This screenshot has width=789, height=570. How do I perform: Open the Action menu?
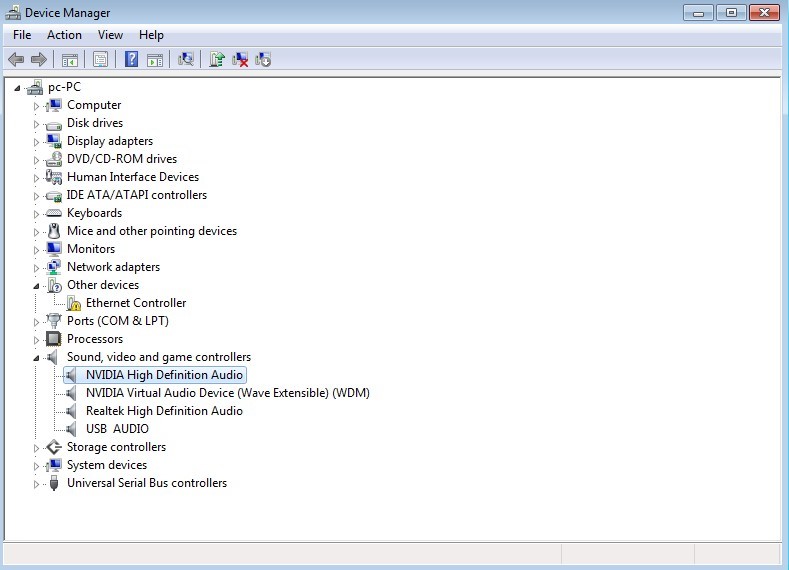pyautogui.click(x=64, y=35)
